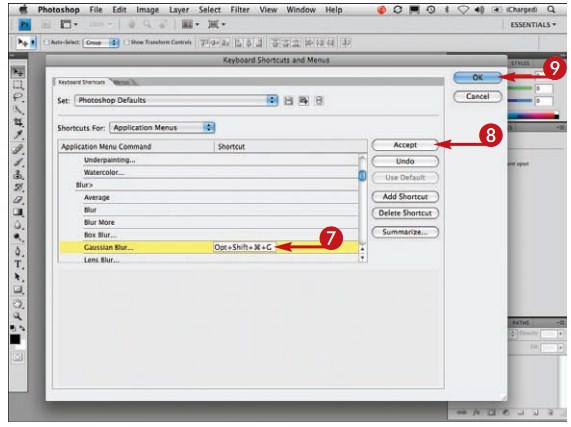Click the color ramp in Color panel
Screen dimensions: 571x427
coord(533,116)
